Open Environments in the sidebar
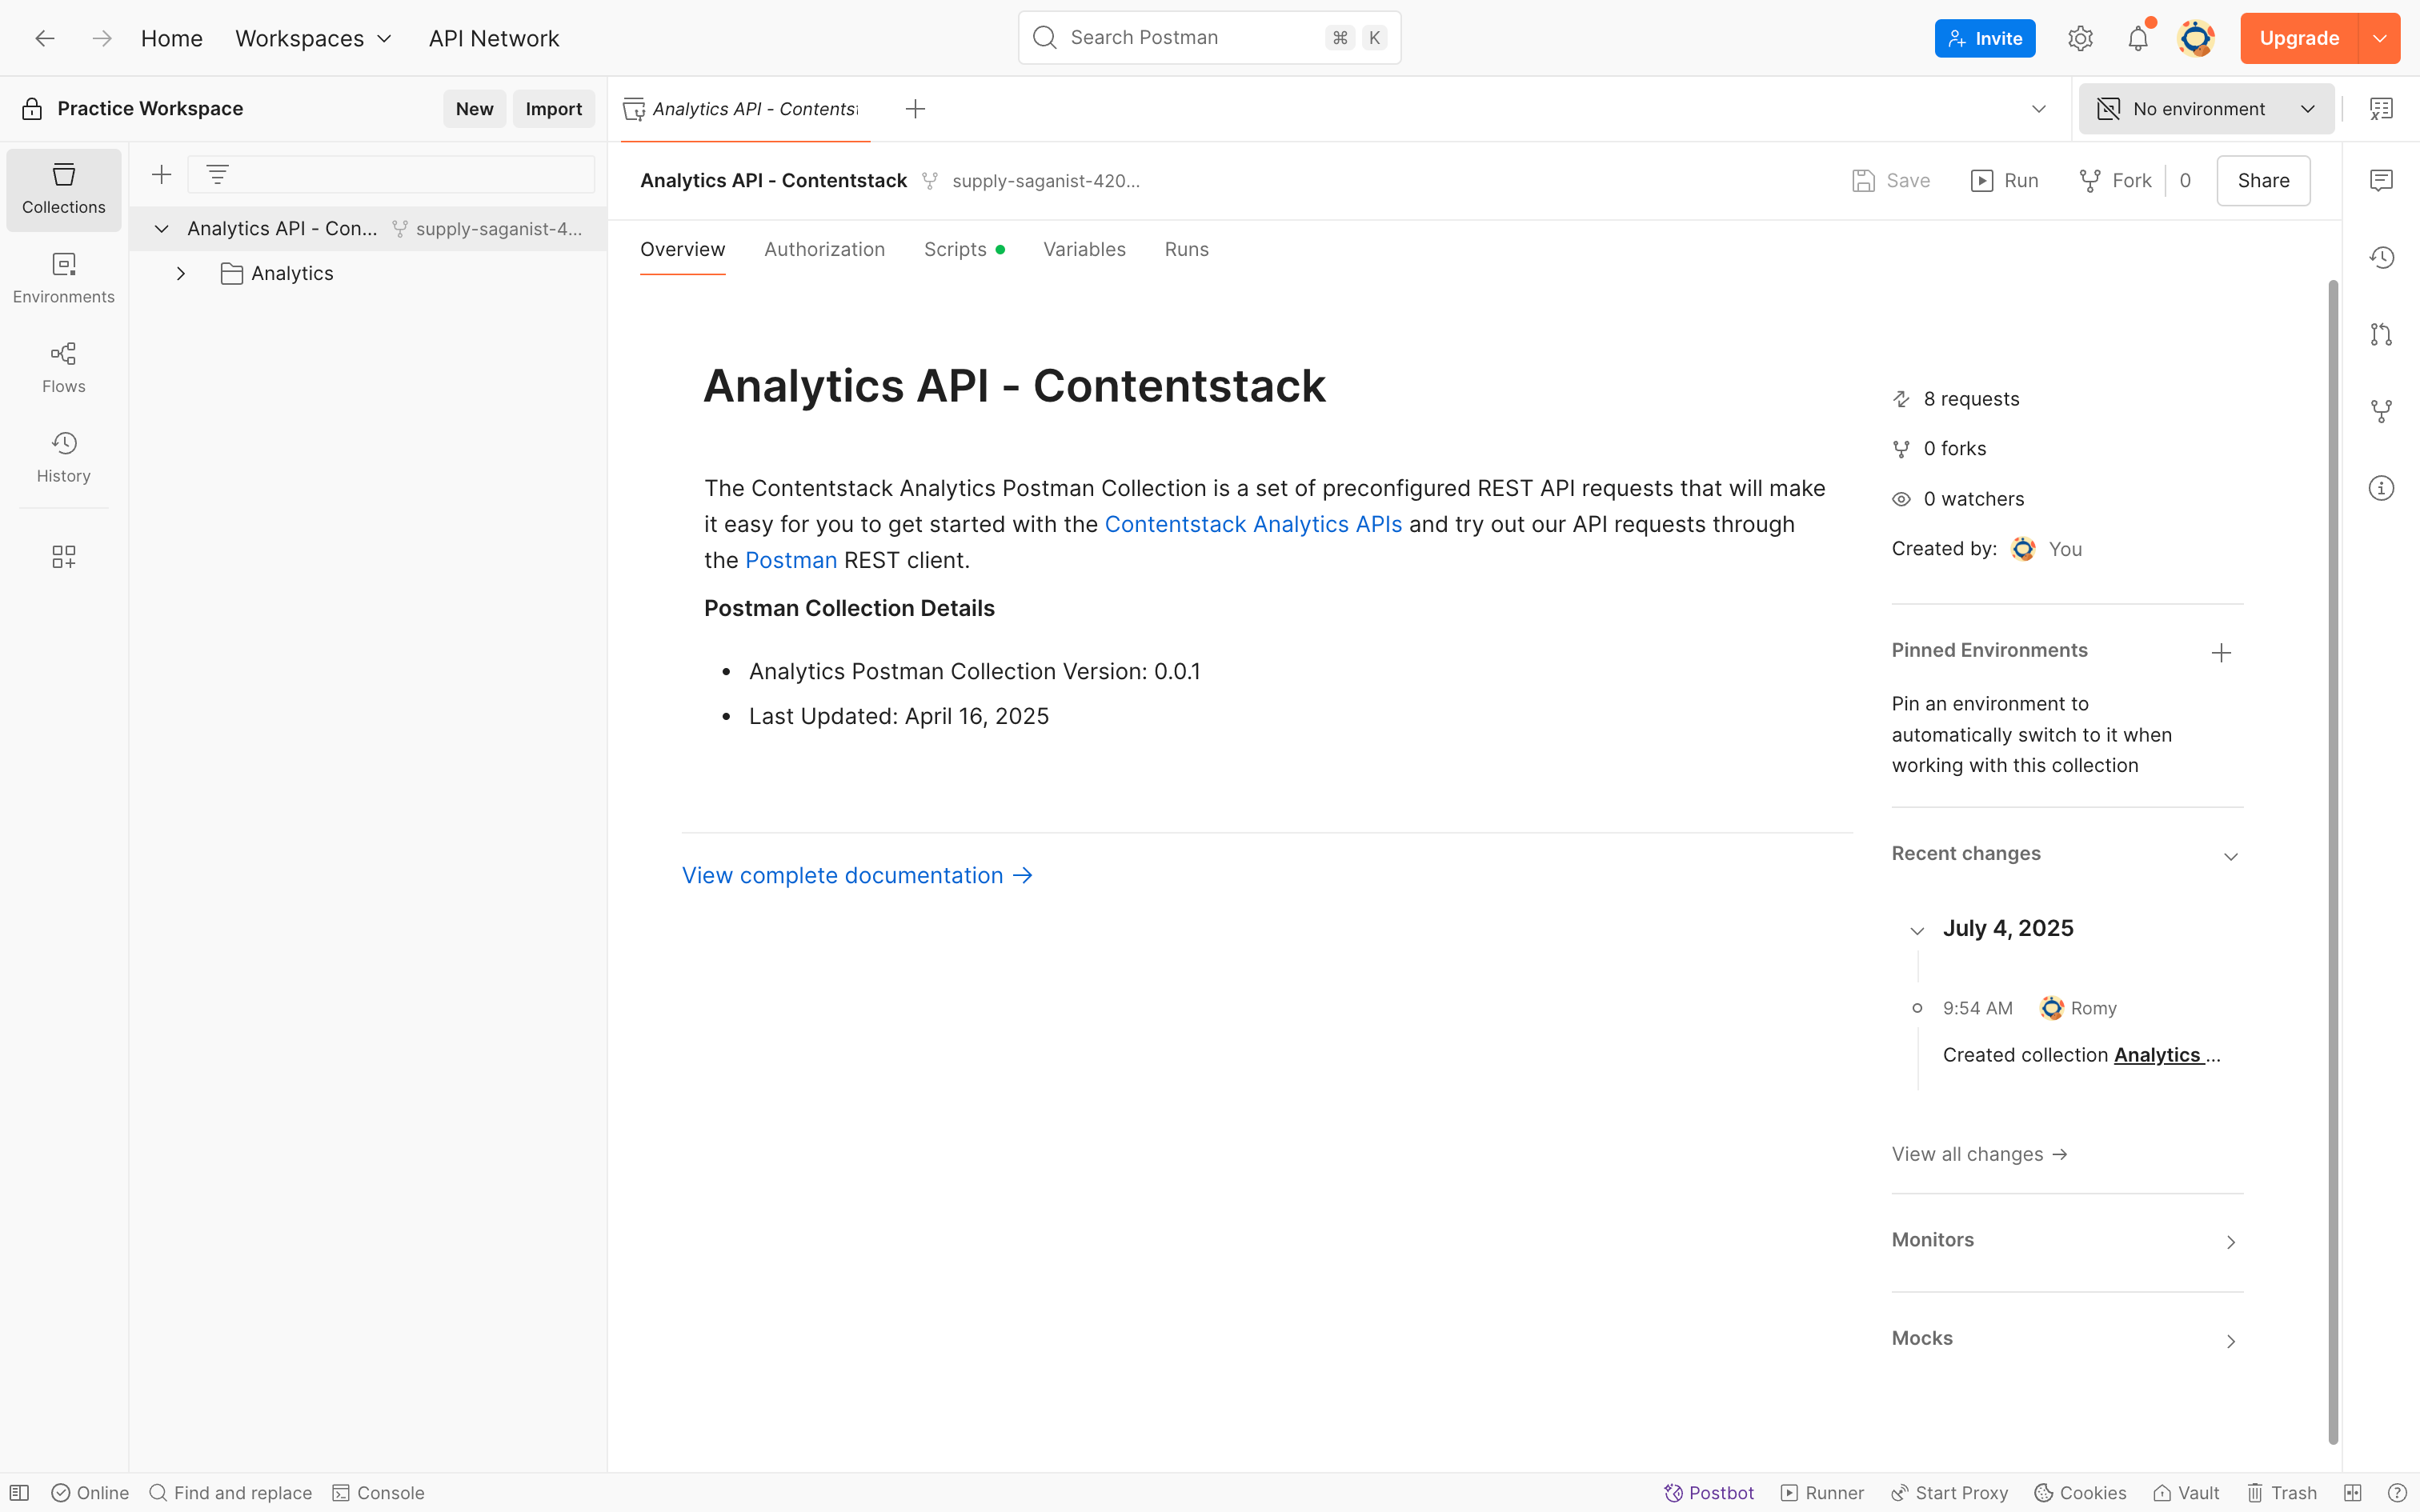This screenshot has width=2420, height=1512. [64, 279]
